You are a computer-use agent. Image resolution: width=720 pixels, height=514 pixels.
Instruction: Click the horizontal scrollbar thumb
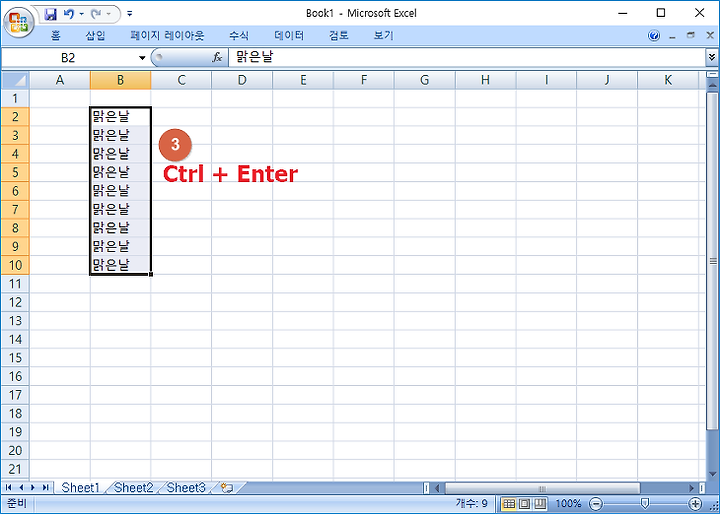point(542,488)
